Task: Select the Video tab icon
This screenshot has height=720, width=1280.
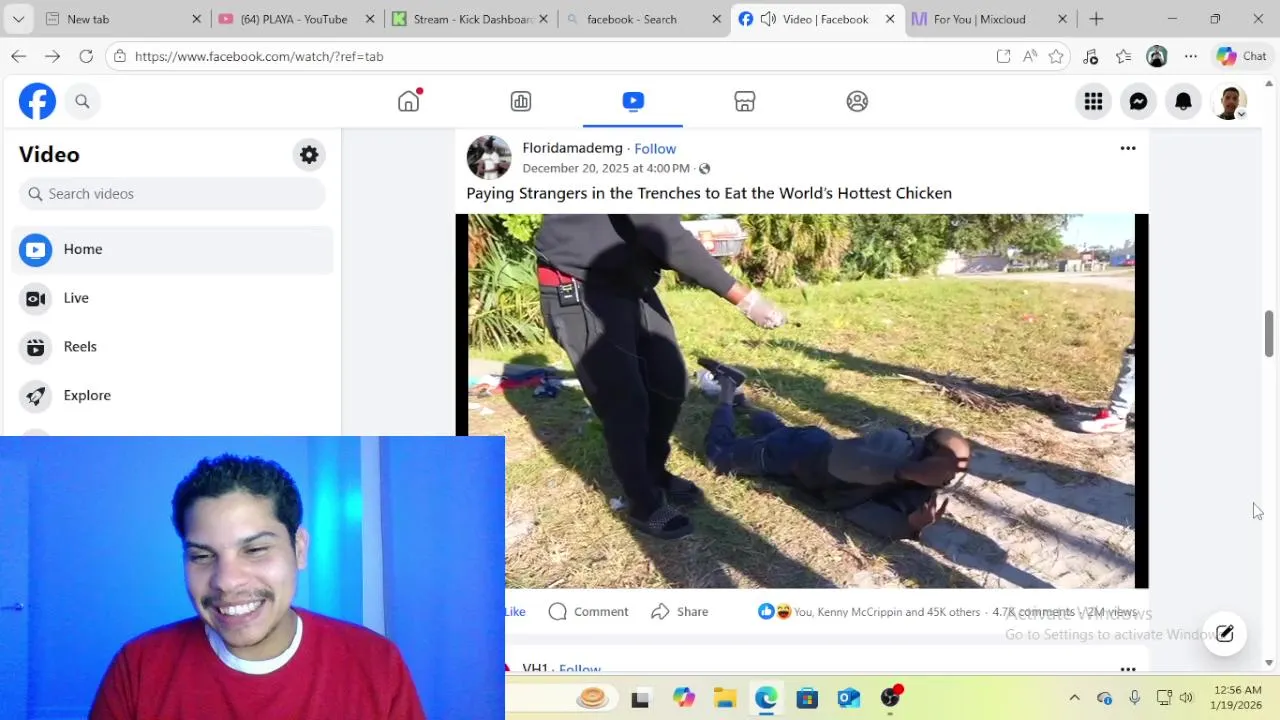Action: (x=633, y=101)
